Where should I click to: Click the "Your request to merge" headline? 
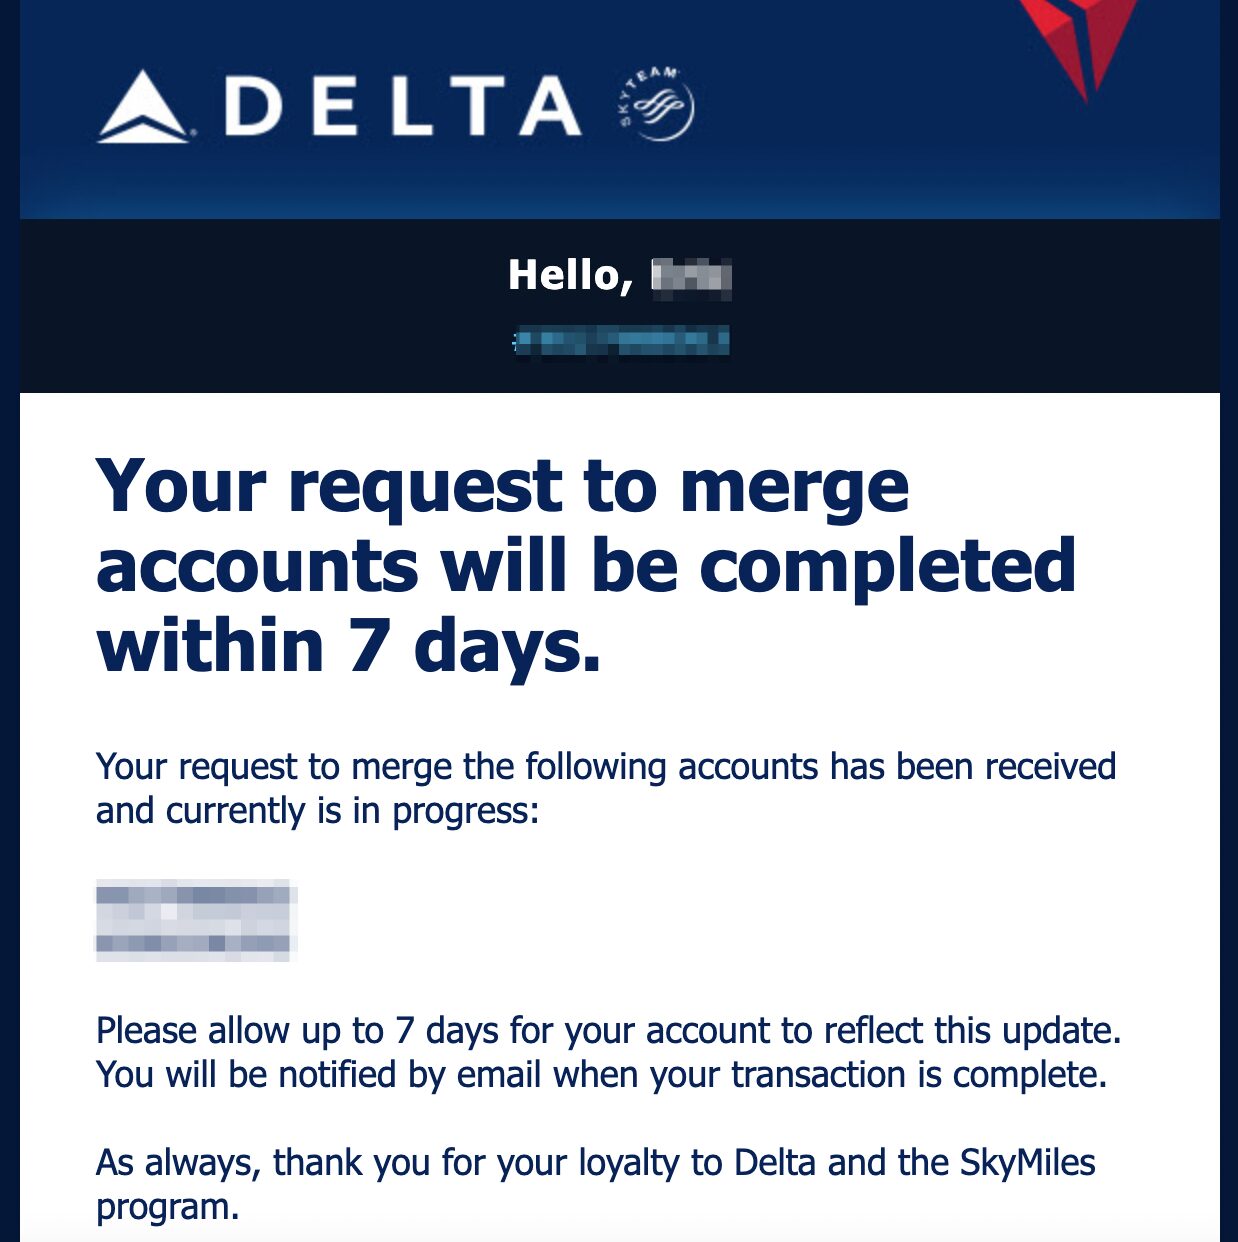pos(503,488)
